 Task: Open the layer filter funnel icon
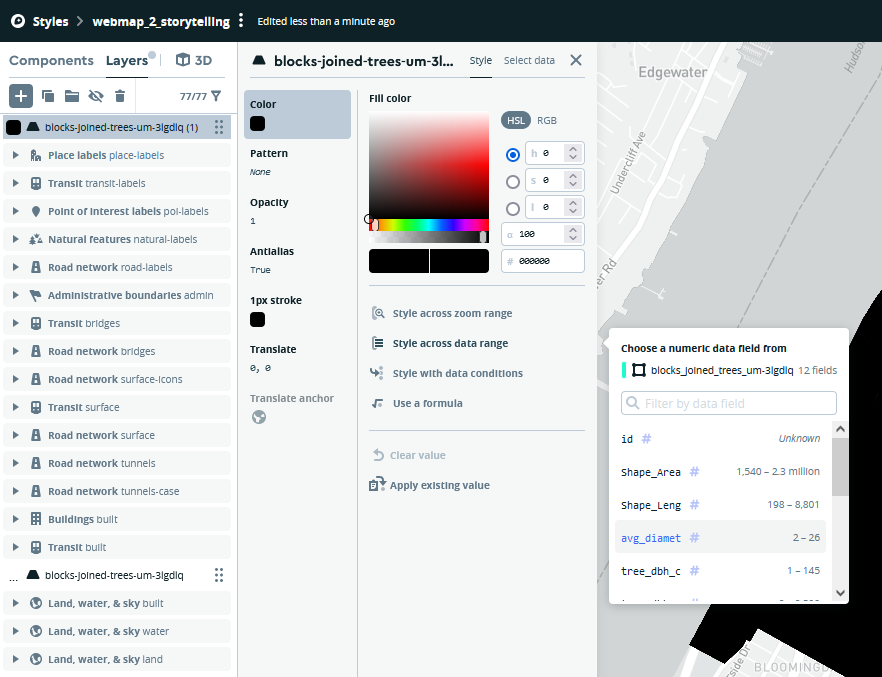tap(216, 96)
